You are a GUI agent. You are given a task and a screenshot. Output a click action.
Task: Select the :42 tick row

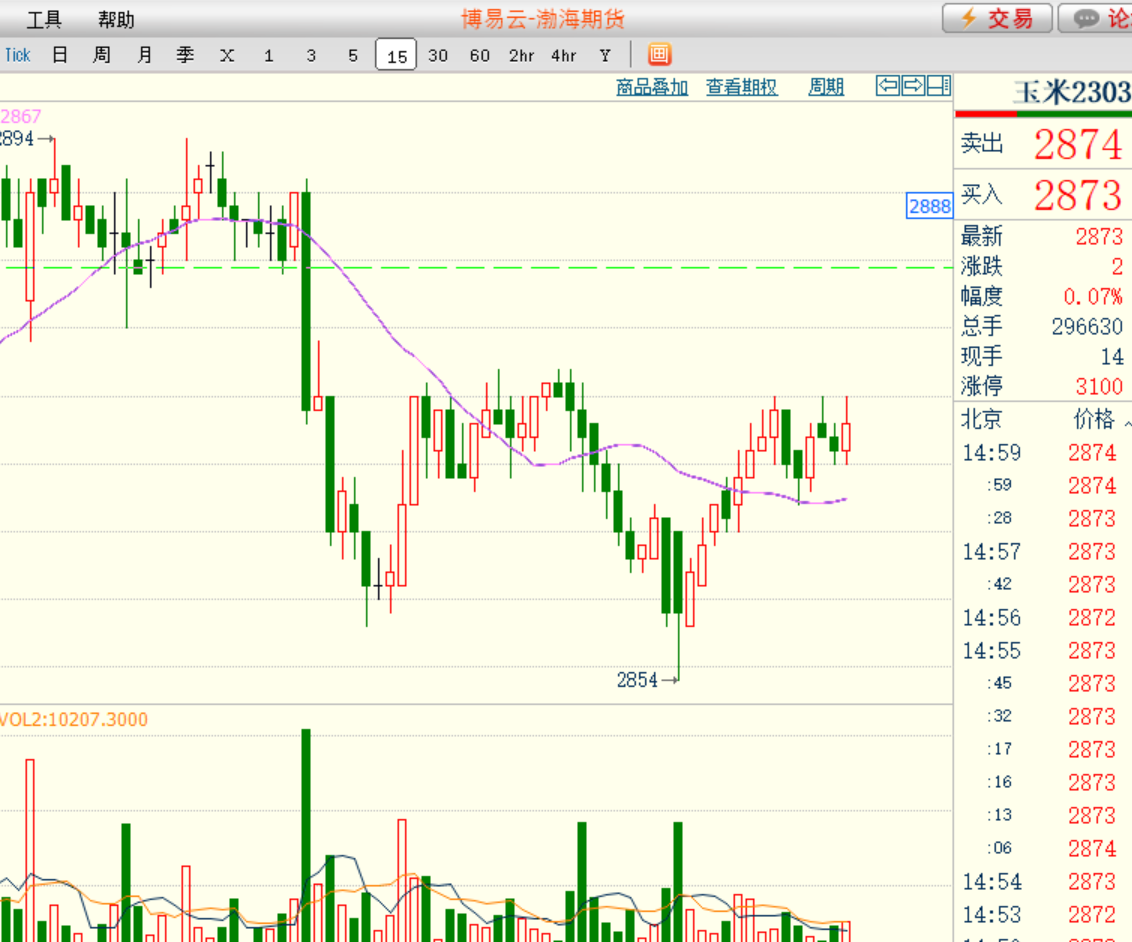pos(1042,585)
